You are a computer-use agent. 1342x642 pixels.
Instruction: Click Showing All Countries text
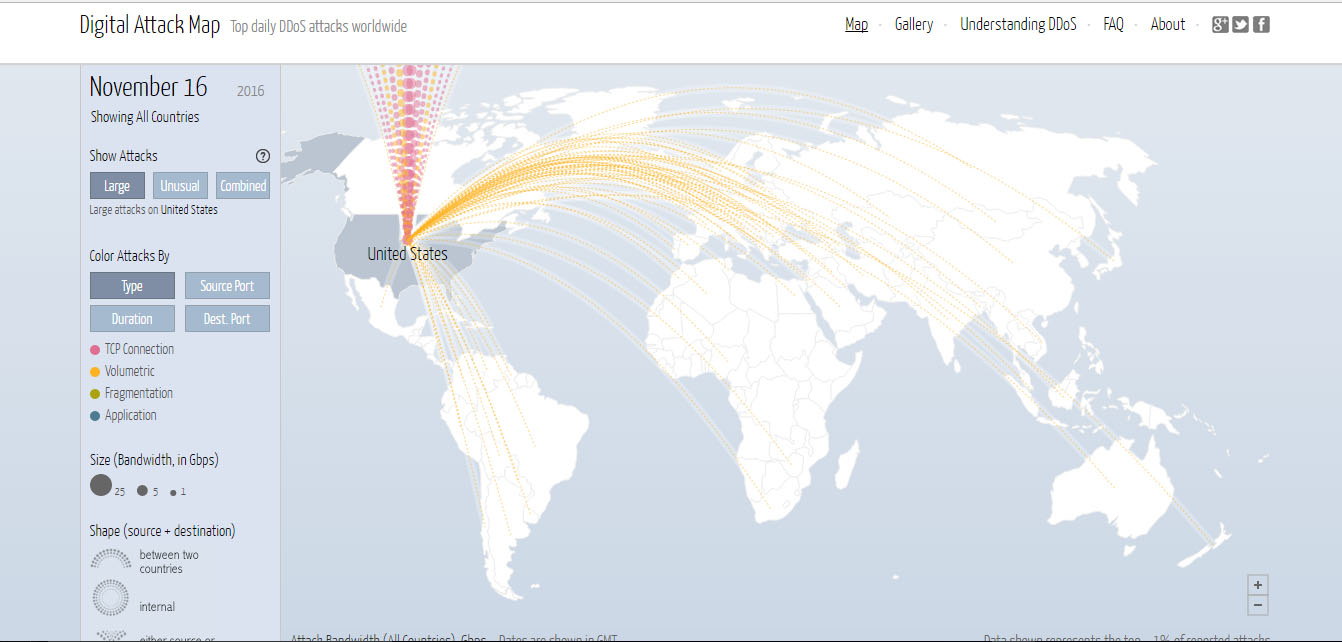[x=145, y=117]
